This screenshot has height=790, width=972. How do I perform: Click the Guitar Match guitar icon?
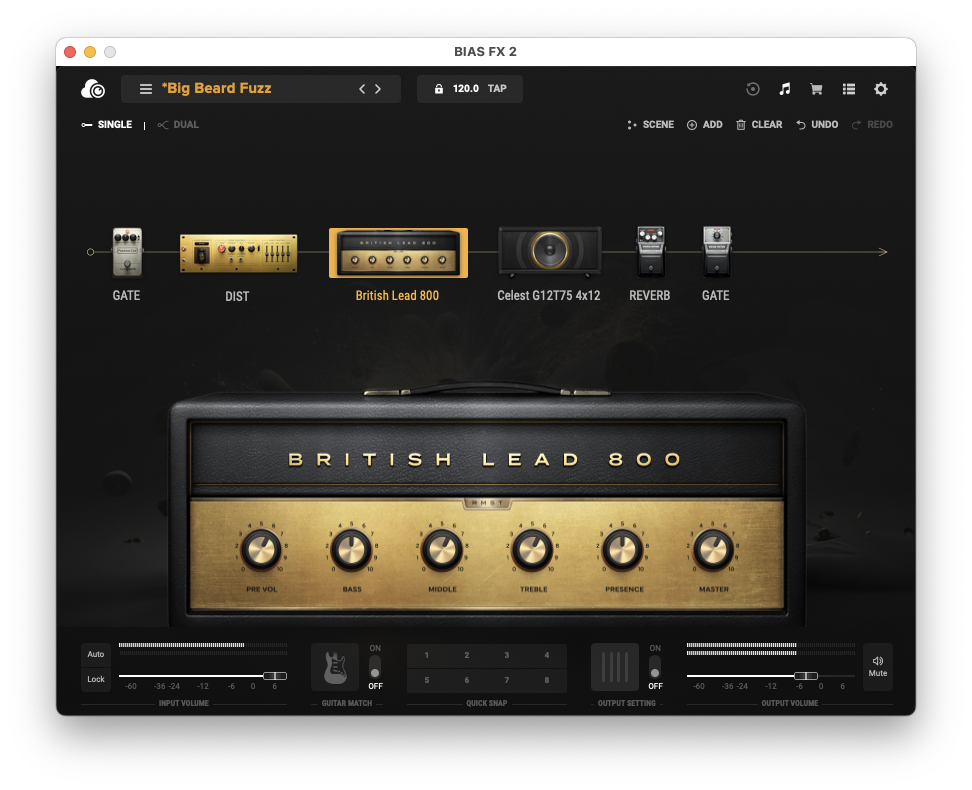coord(335,667)
